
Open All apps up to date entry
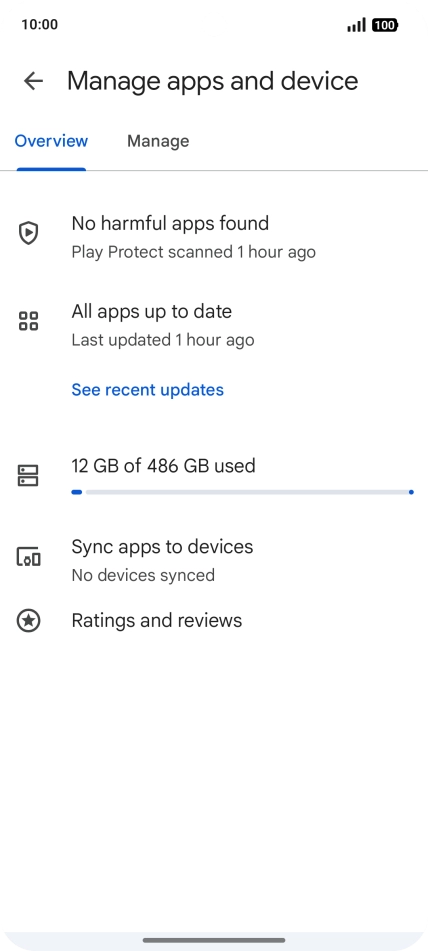pyautogui.click(x=214, y=324)
